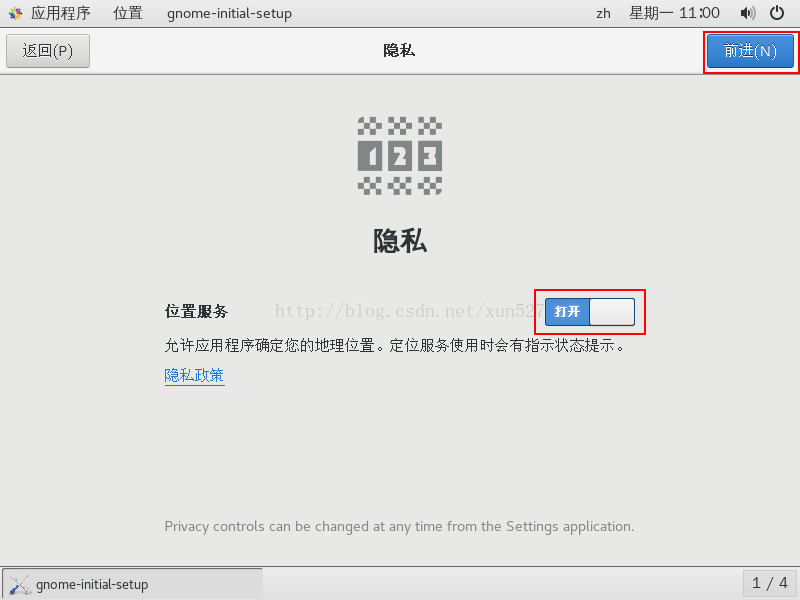Click the volume speaker icon
This screenshot has height=600, width=800.
click(747, 13)
